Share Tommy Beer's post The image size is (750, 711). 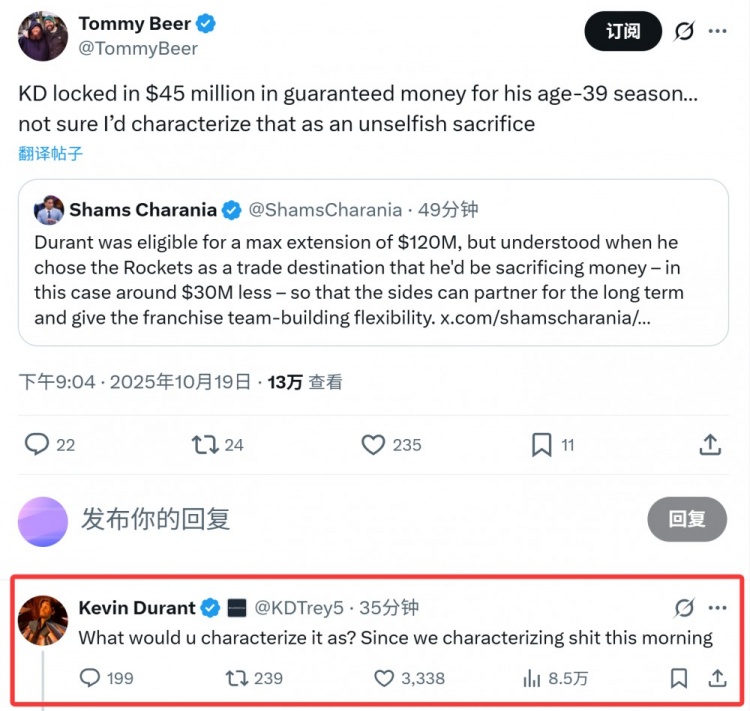710,444
